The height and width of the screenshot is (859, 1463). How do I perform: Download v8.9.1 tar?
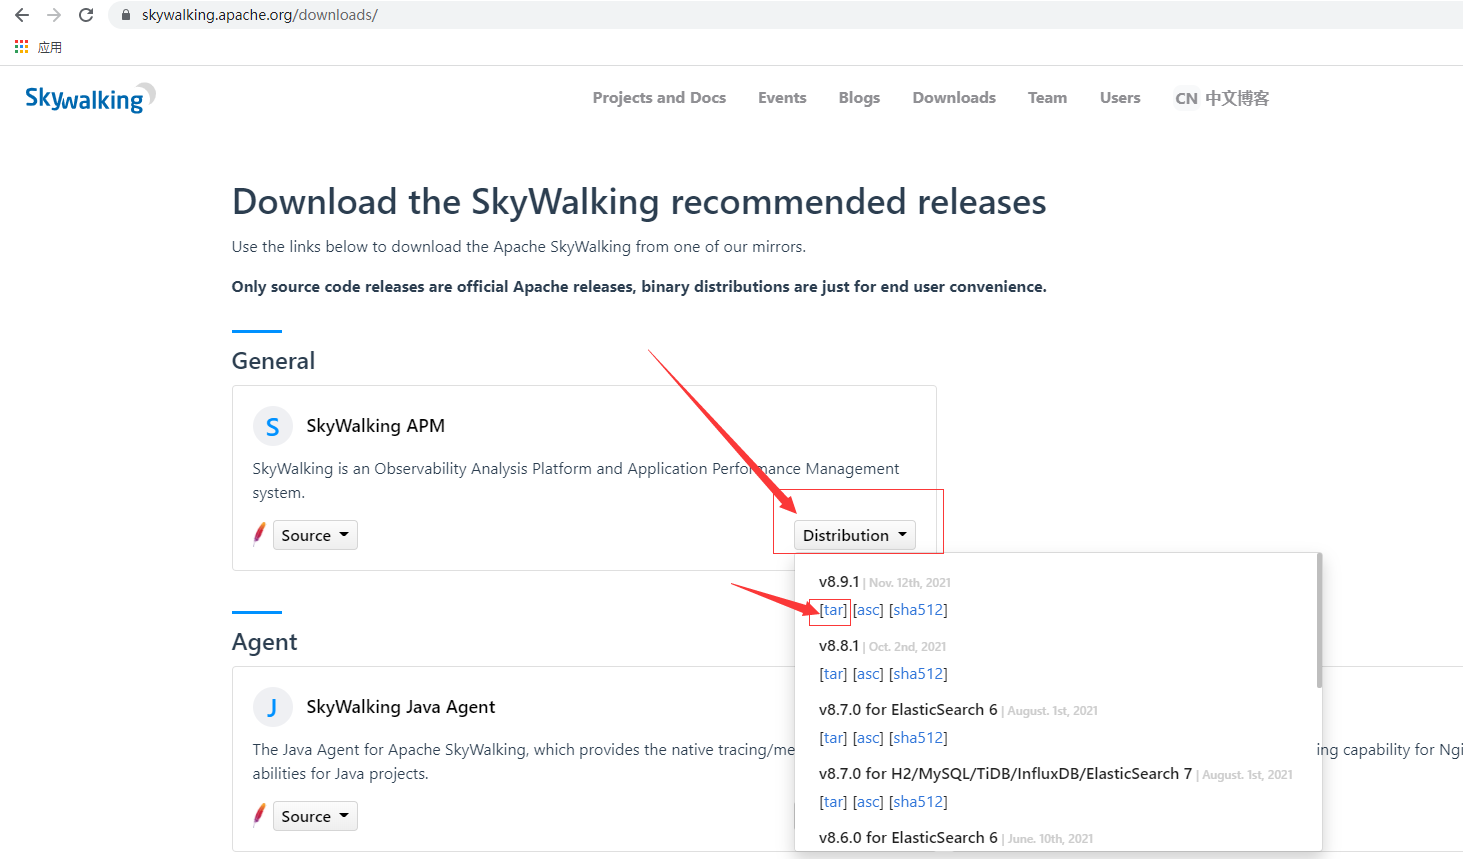tap(833, 610)
